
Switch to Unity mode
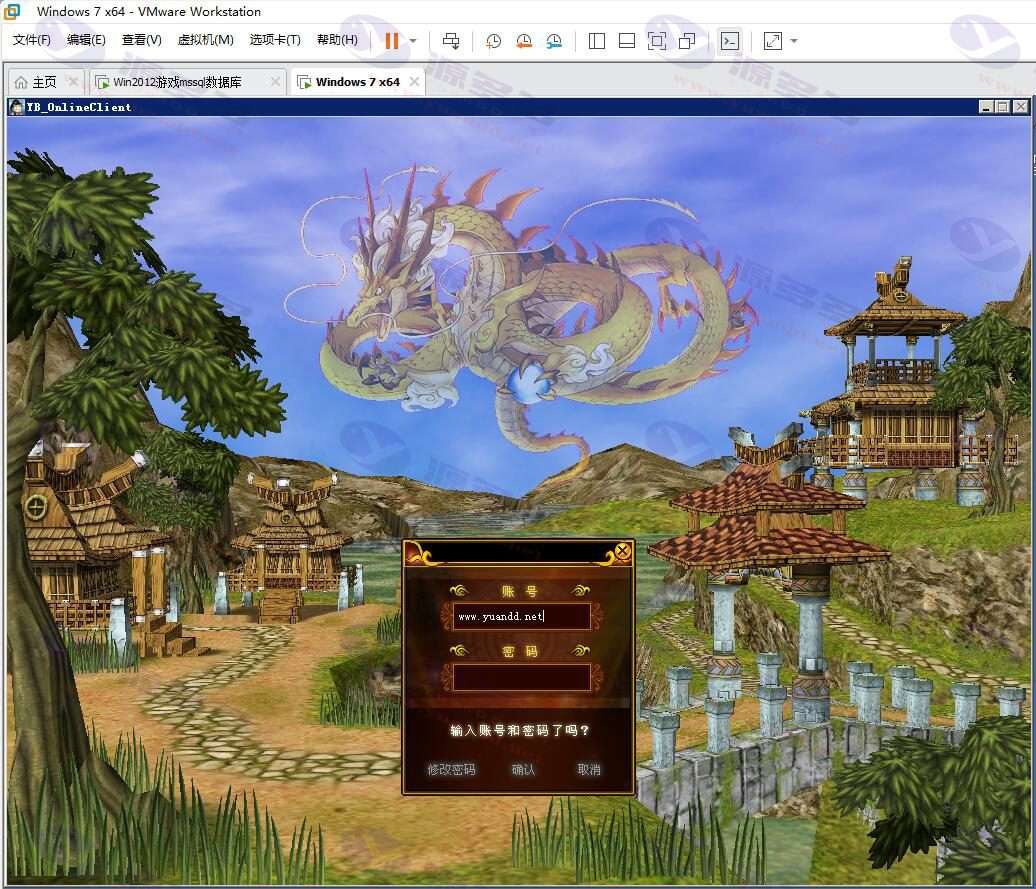[687, 41]
